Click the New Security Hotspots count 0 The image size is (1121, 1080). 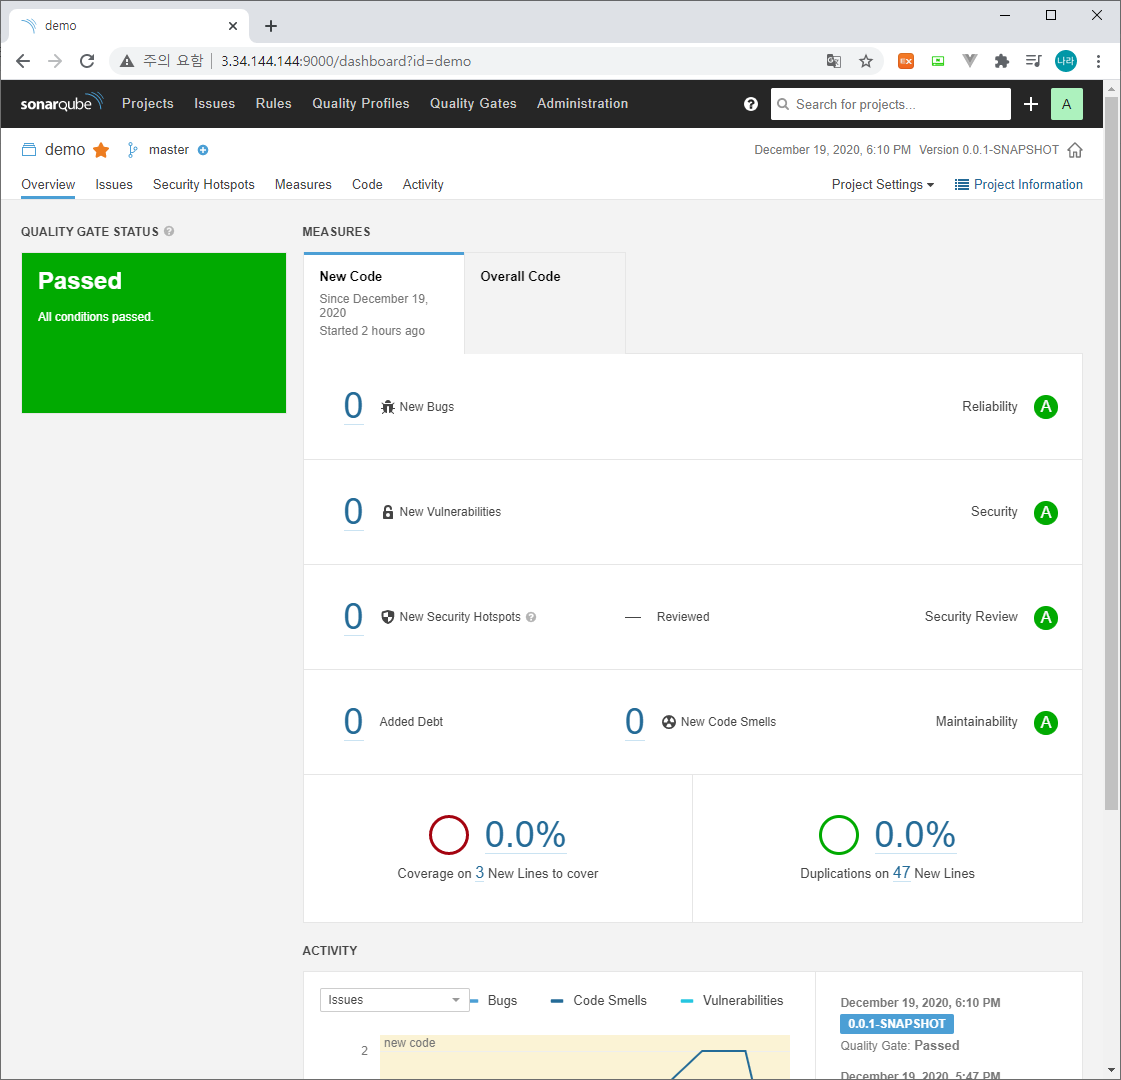(353, 617)
